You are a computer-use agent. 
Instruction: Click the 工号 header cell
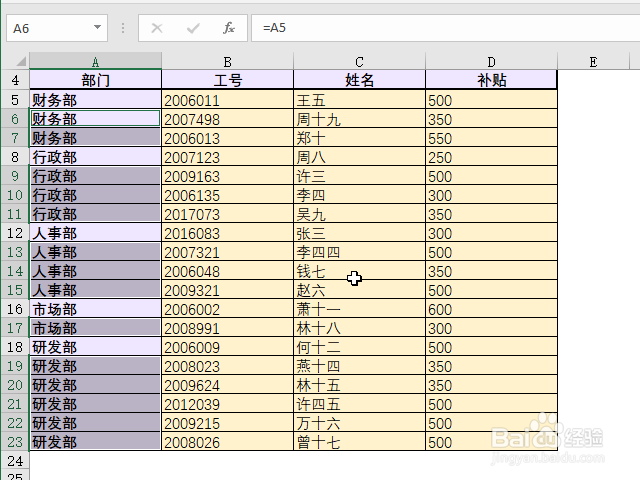227,80
